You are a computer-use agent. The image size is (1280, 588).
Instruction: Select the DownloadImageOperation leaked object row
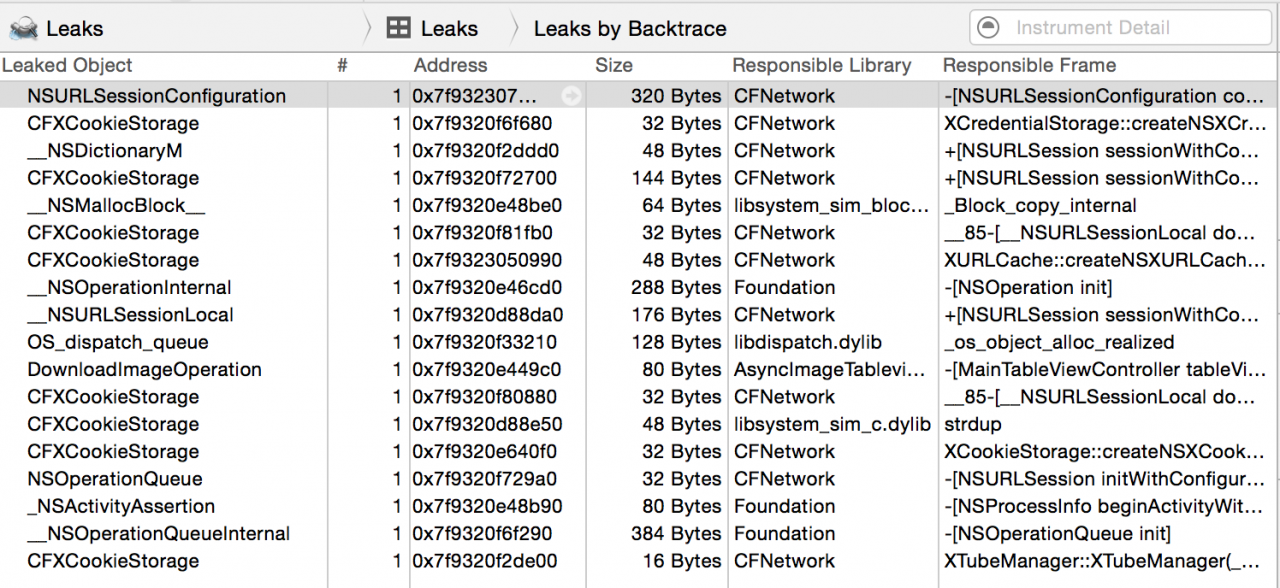pos(640,369)
